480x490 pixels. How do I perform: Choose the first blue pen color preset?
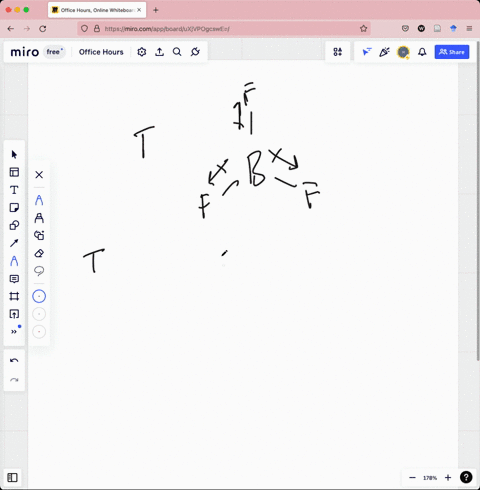coord(39,296)
